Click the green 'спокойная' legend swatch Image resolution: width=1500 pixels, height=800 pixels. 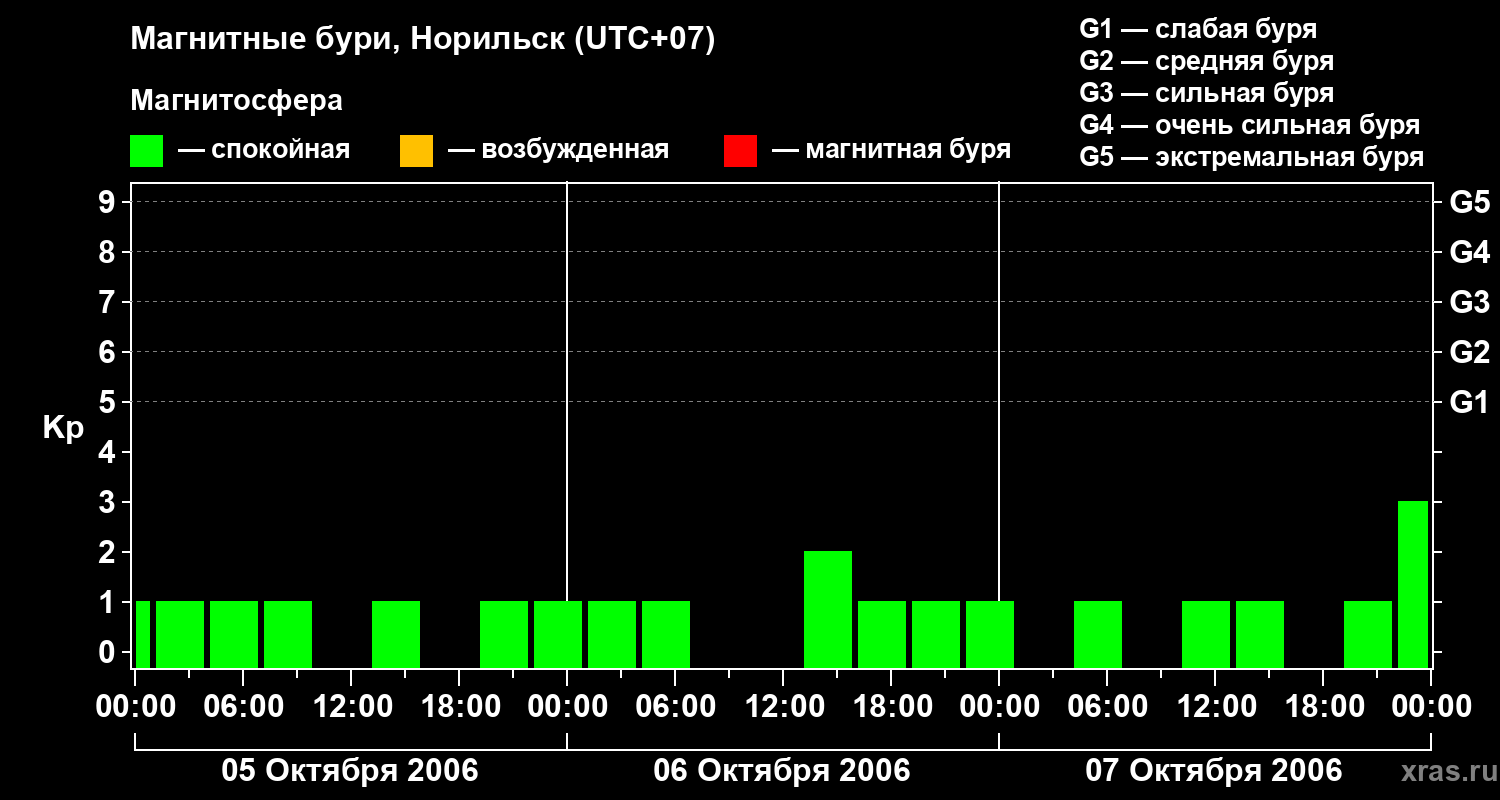click(146, 151)
